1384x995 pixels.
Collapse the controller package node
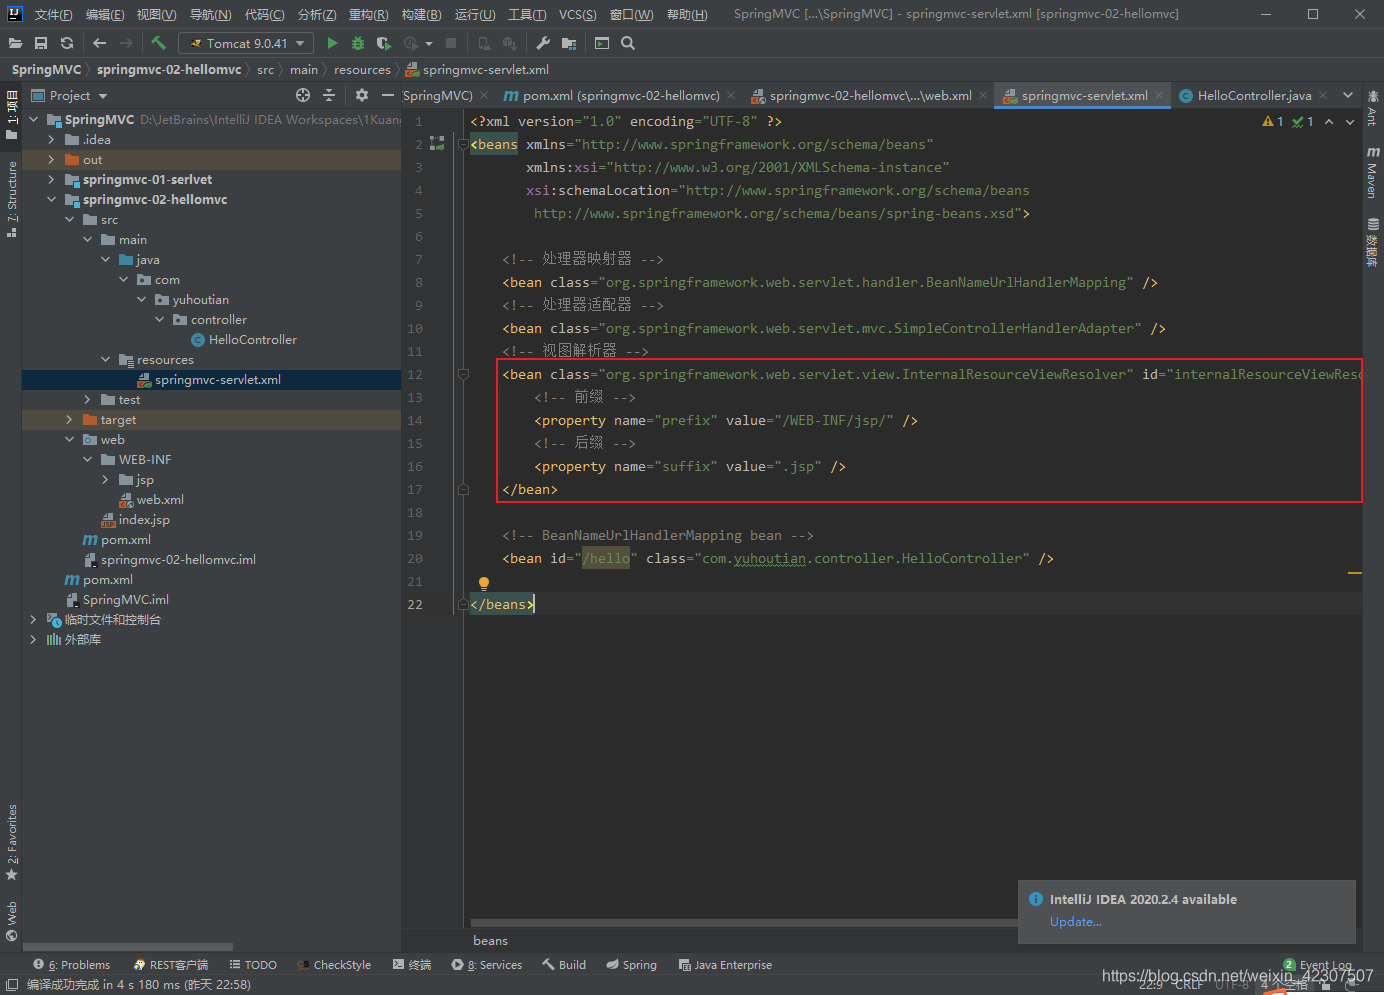pyautogui.click(x=159, y=319)
